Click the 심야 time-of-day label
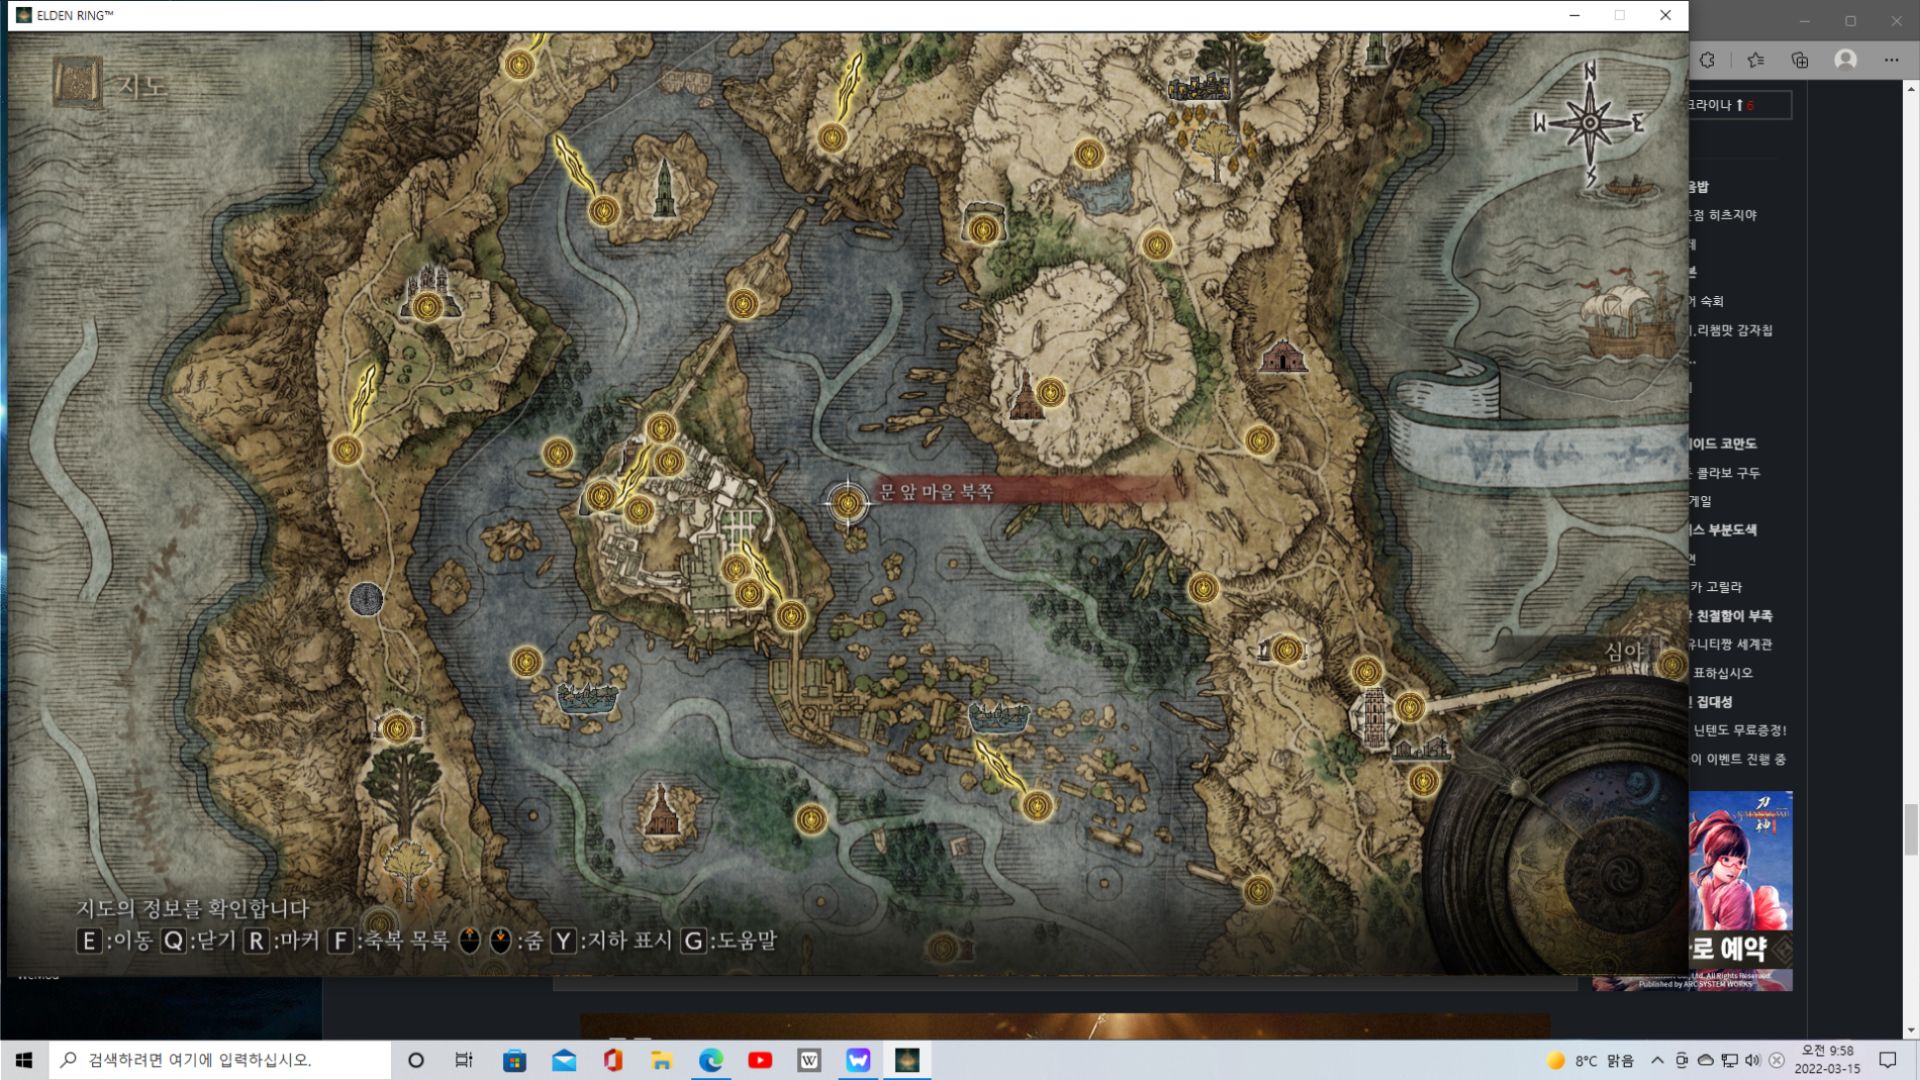Screen dimensions: 1920x1080 point(1624,651)
